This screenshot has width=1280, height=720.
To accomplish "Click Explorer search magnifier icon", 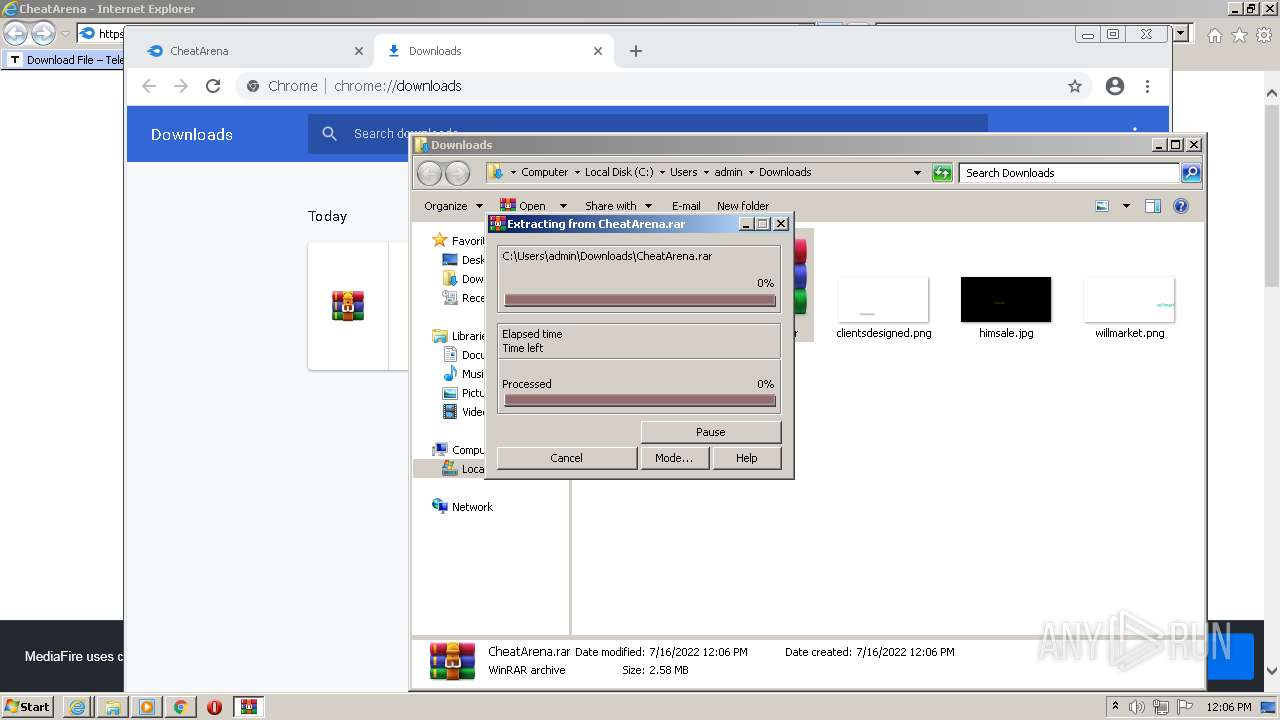I will tap(1190, 173).
